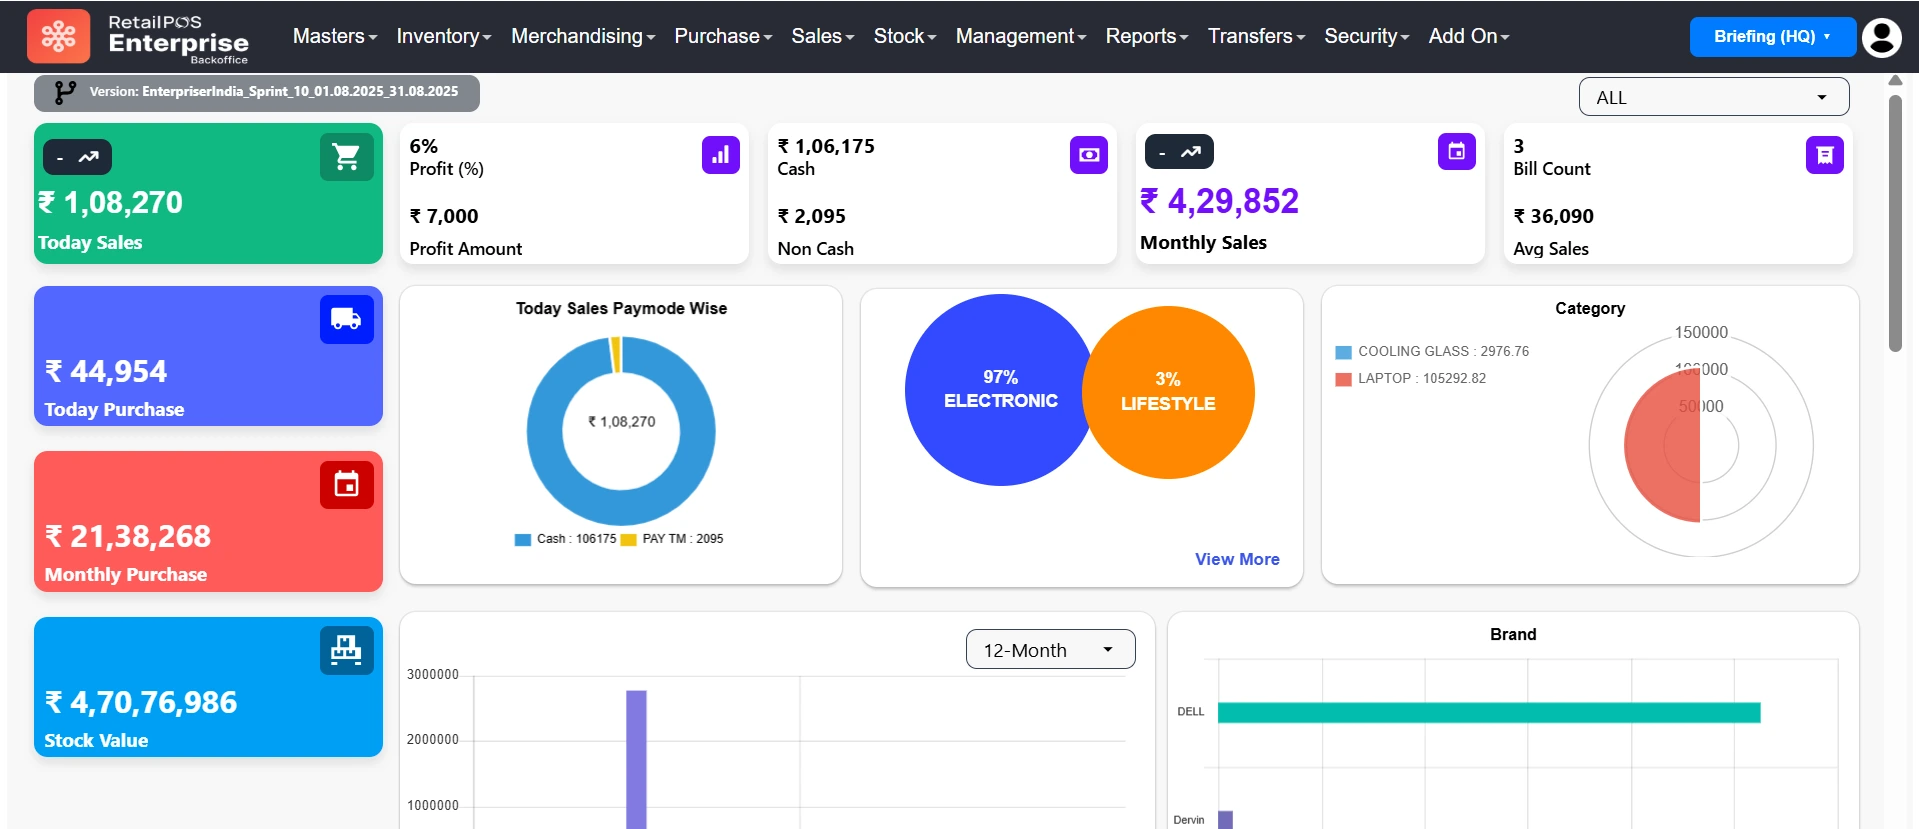Click the cash note icon on Cash card
1919x829 pixels.
1088,155
